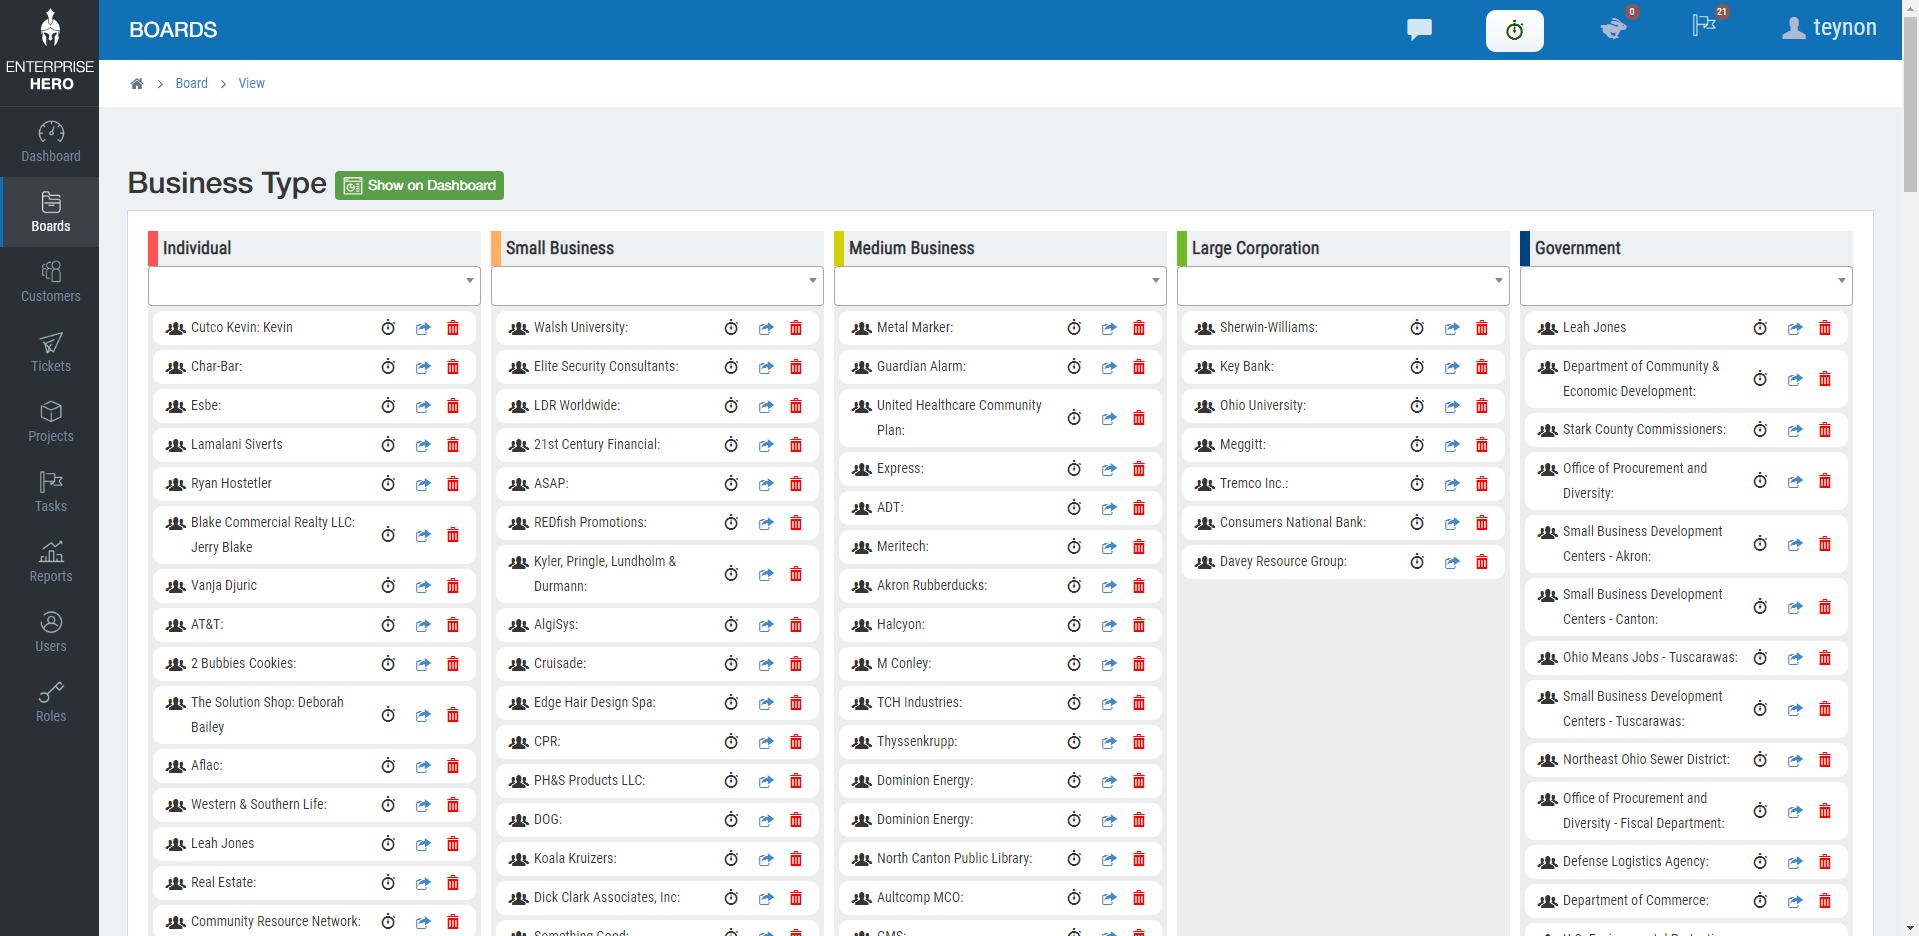Open Roles in sidebar

(x=50, y=702)
